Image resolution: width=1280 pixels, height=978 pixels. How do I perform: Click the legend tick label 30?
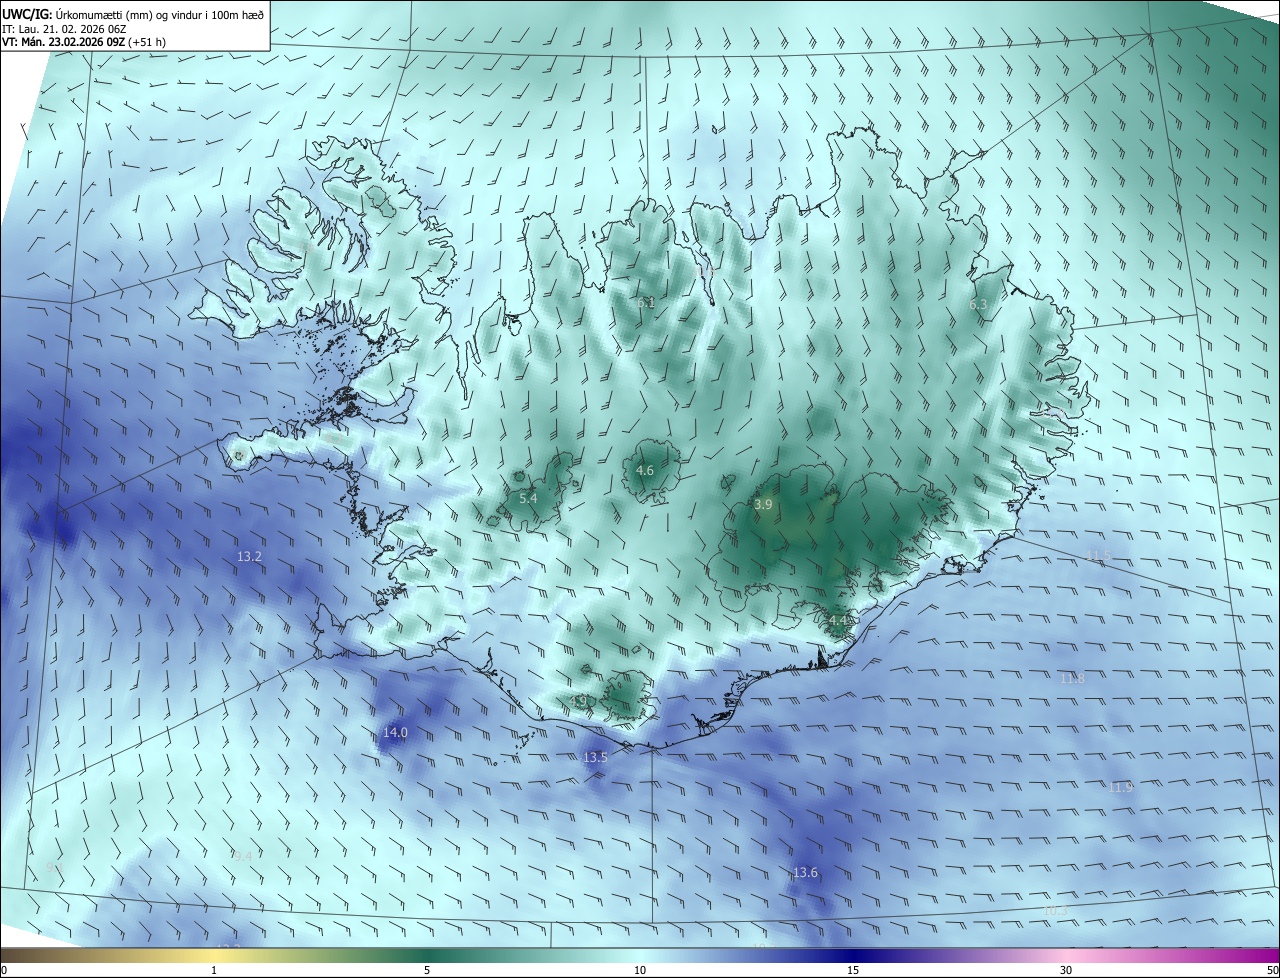(1066, 970)
